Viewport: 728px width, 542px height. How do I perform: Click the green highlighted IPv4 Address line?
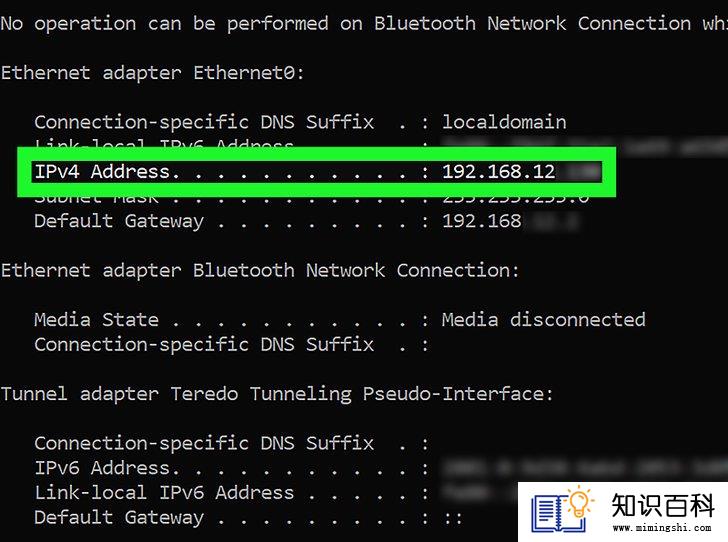(317, 172)
